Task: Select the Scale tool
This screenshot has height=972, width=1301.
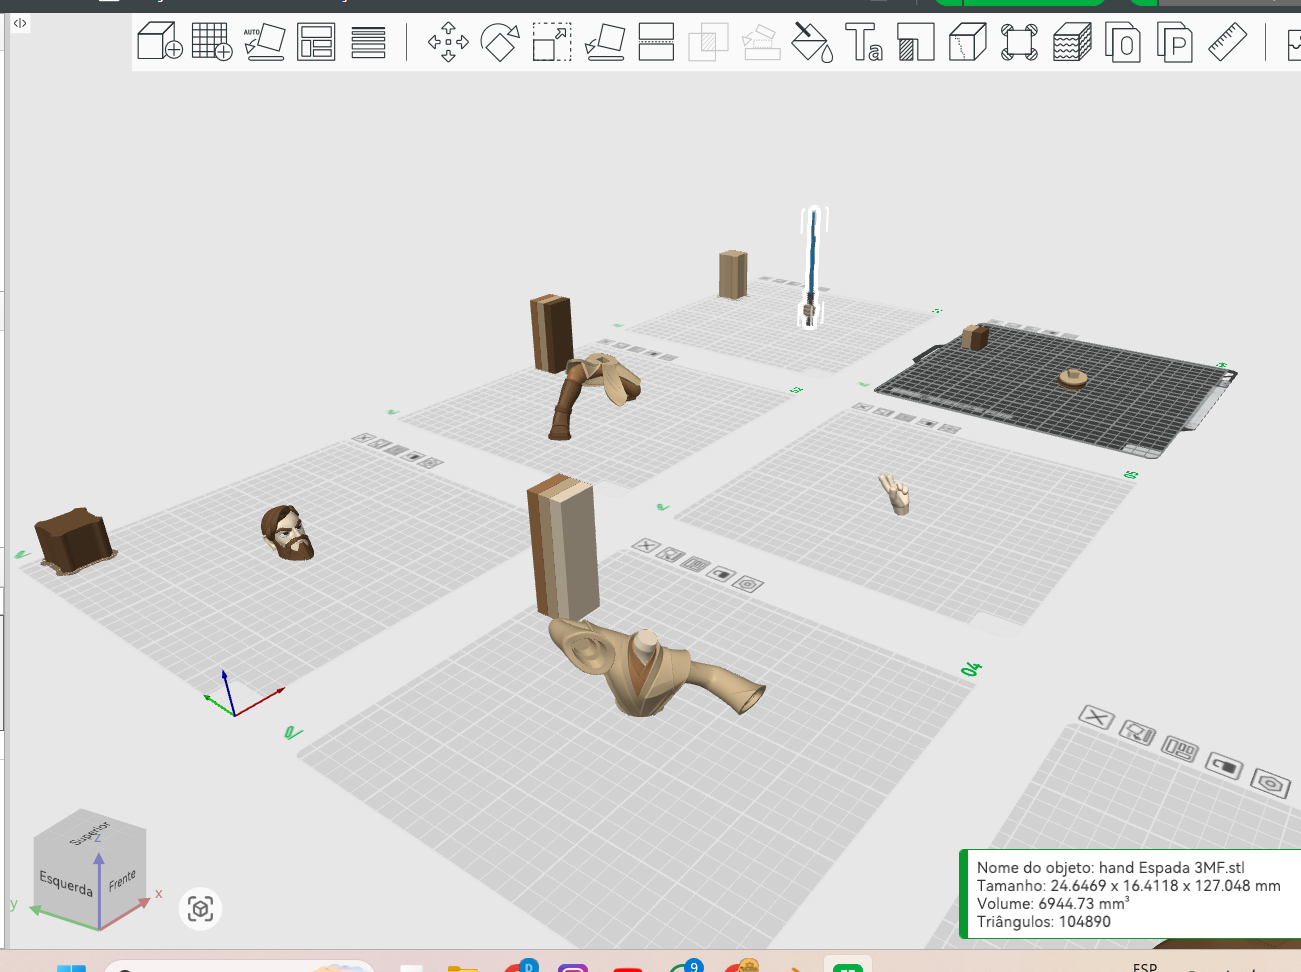Action: [x=552, y=42]
